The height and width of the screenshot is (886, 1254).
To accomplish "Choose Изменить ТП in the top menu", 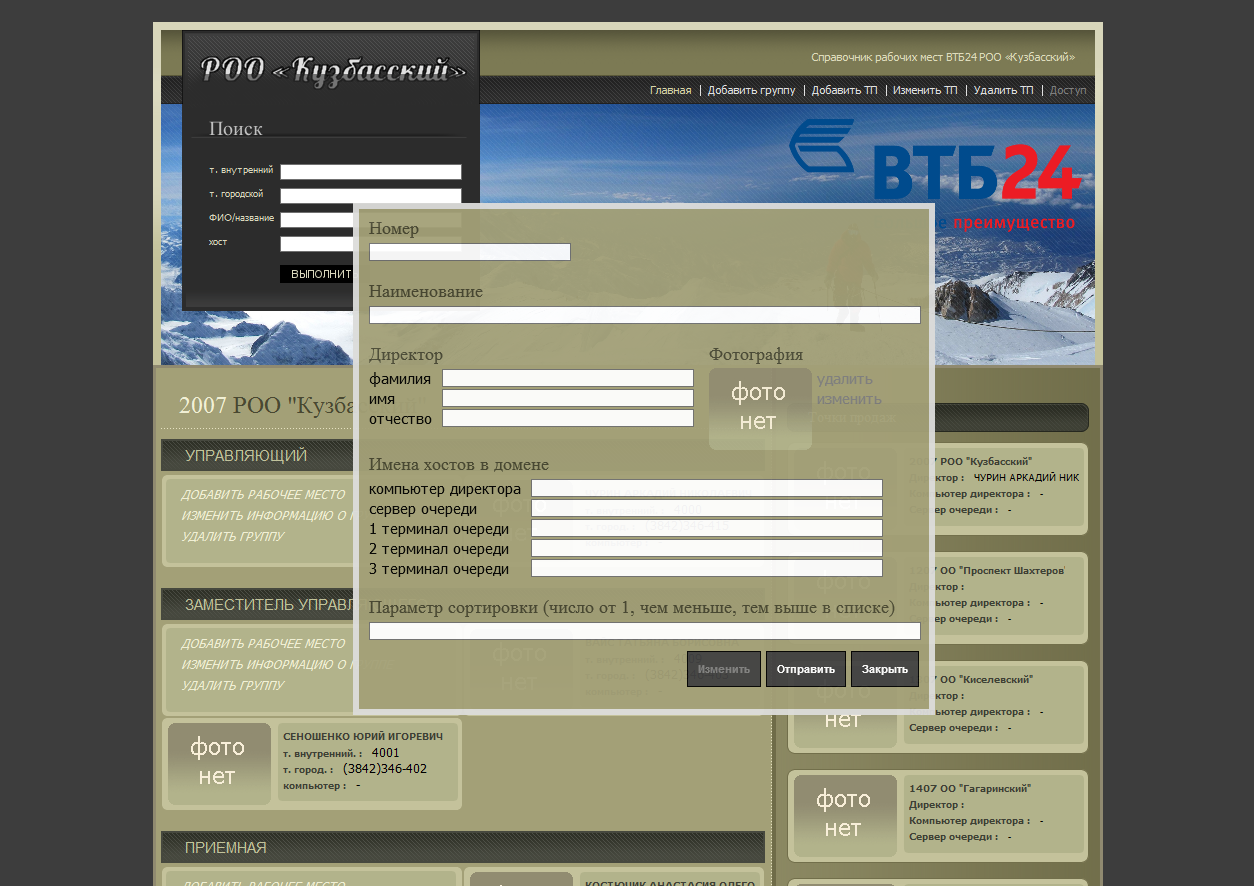I will tap(925, 90).
